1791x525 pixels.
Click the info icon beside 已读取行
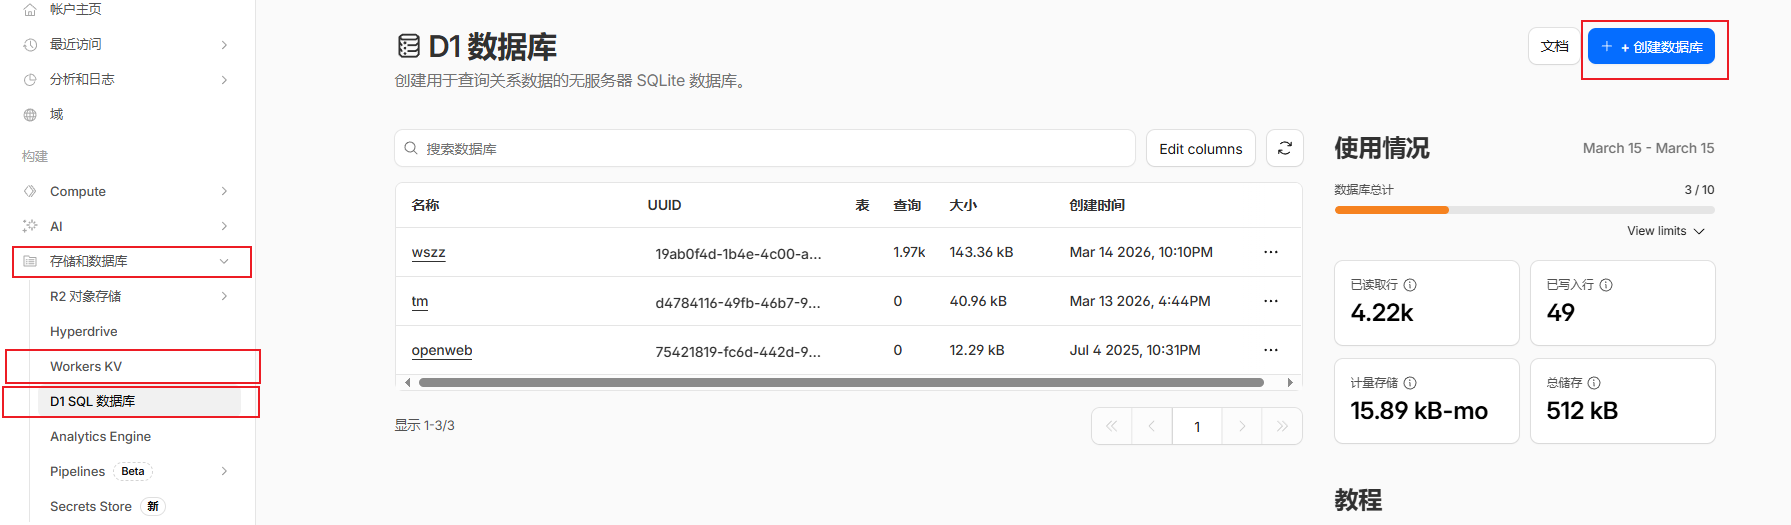click(1410, 285)
